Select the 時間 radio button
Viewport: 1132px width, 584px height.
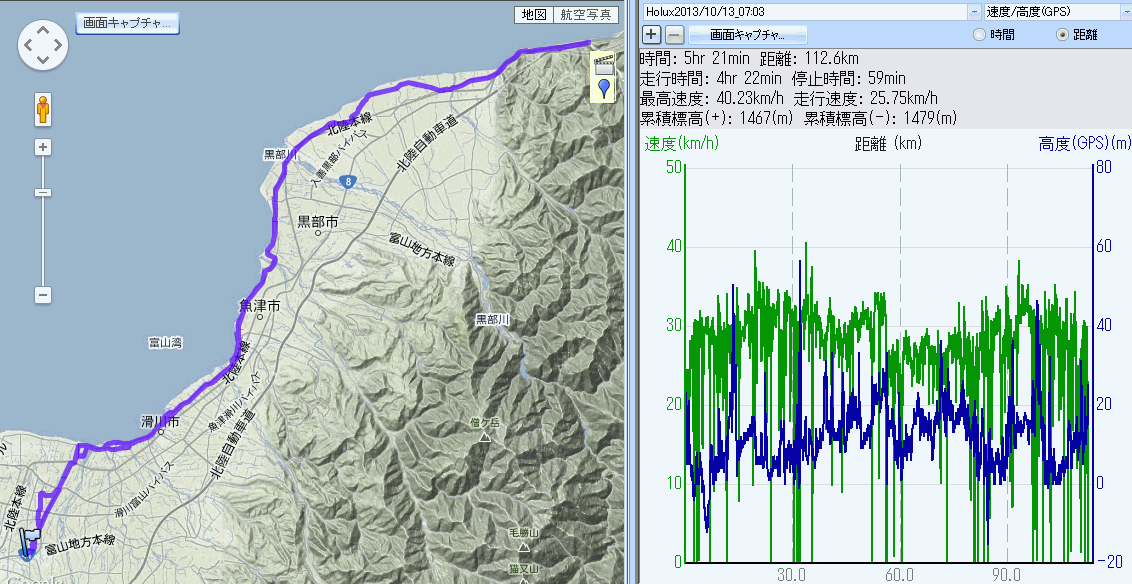pyautogui.click(x=980, y=35)
